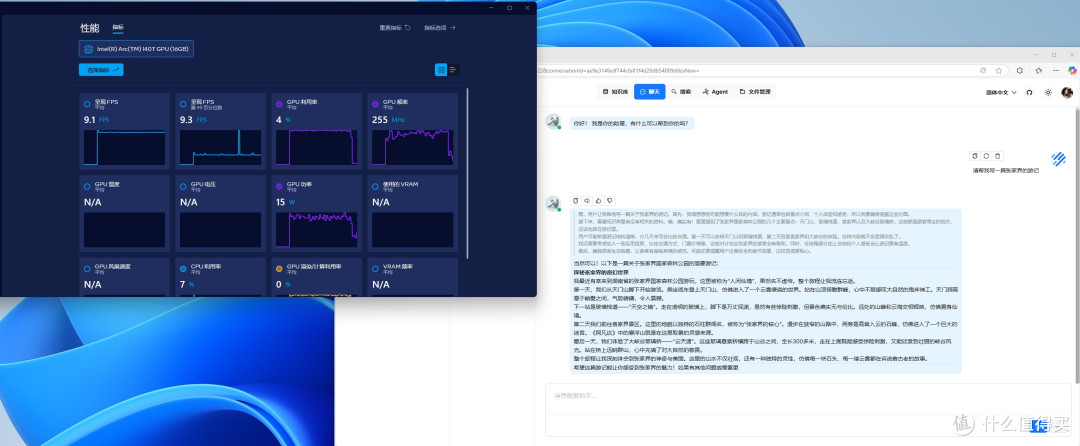1080x446 pixels.
Task: Toggle the GPU 利用率 metric circle
Action: 279,104
